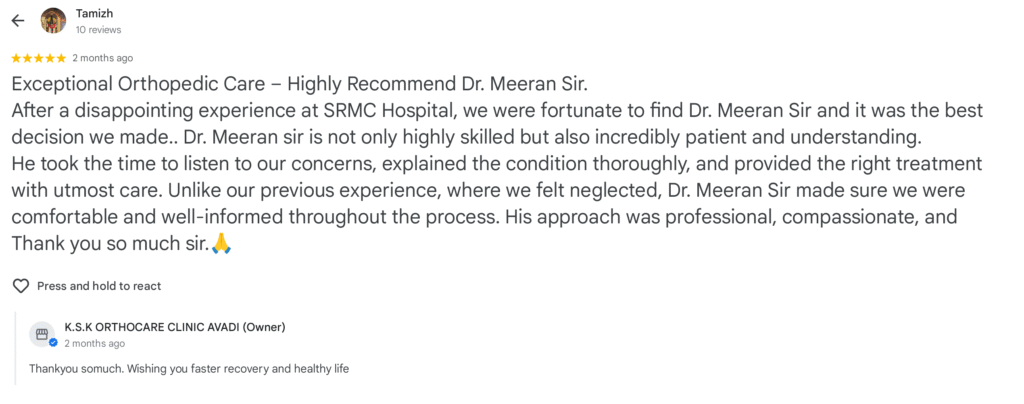Open Tamizh's profile picture

53,21
